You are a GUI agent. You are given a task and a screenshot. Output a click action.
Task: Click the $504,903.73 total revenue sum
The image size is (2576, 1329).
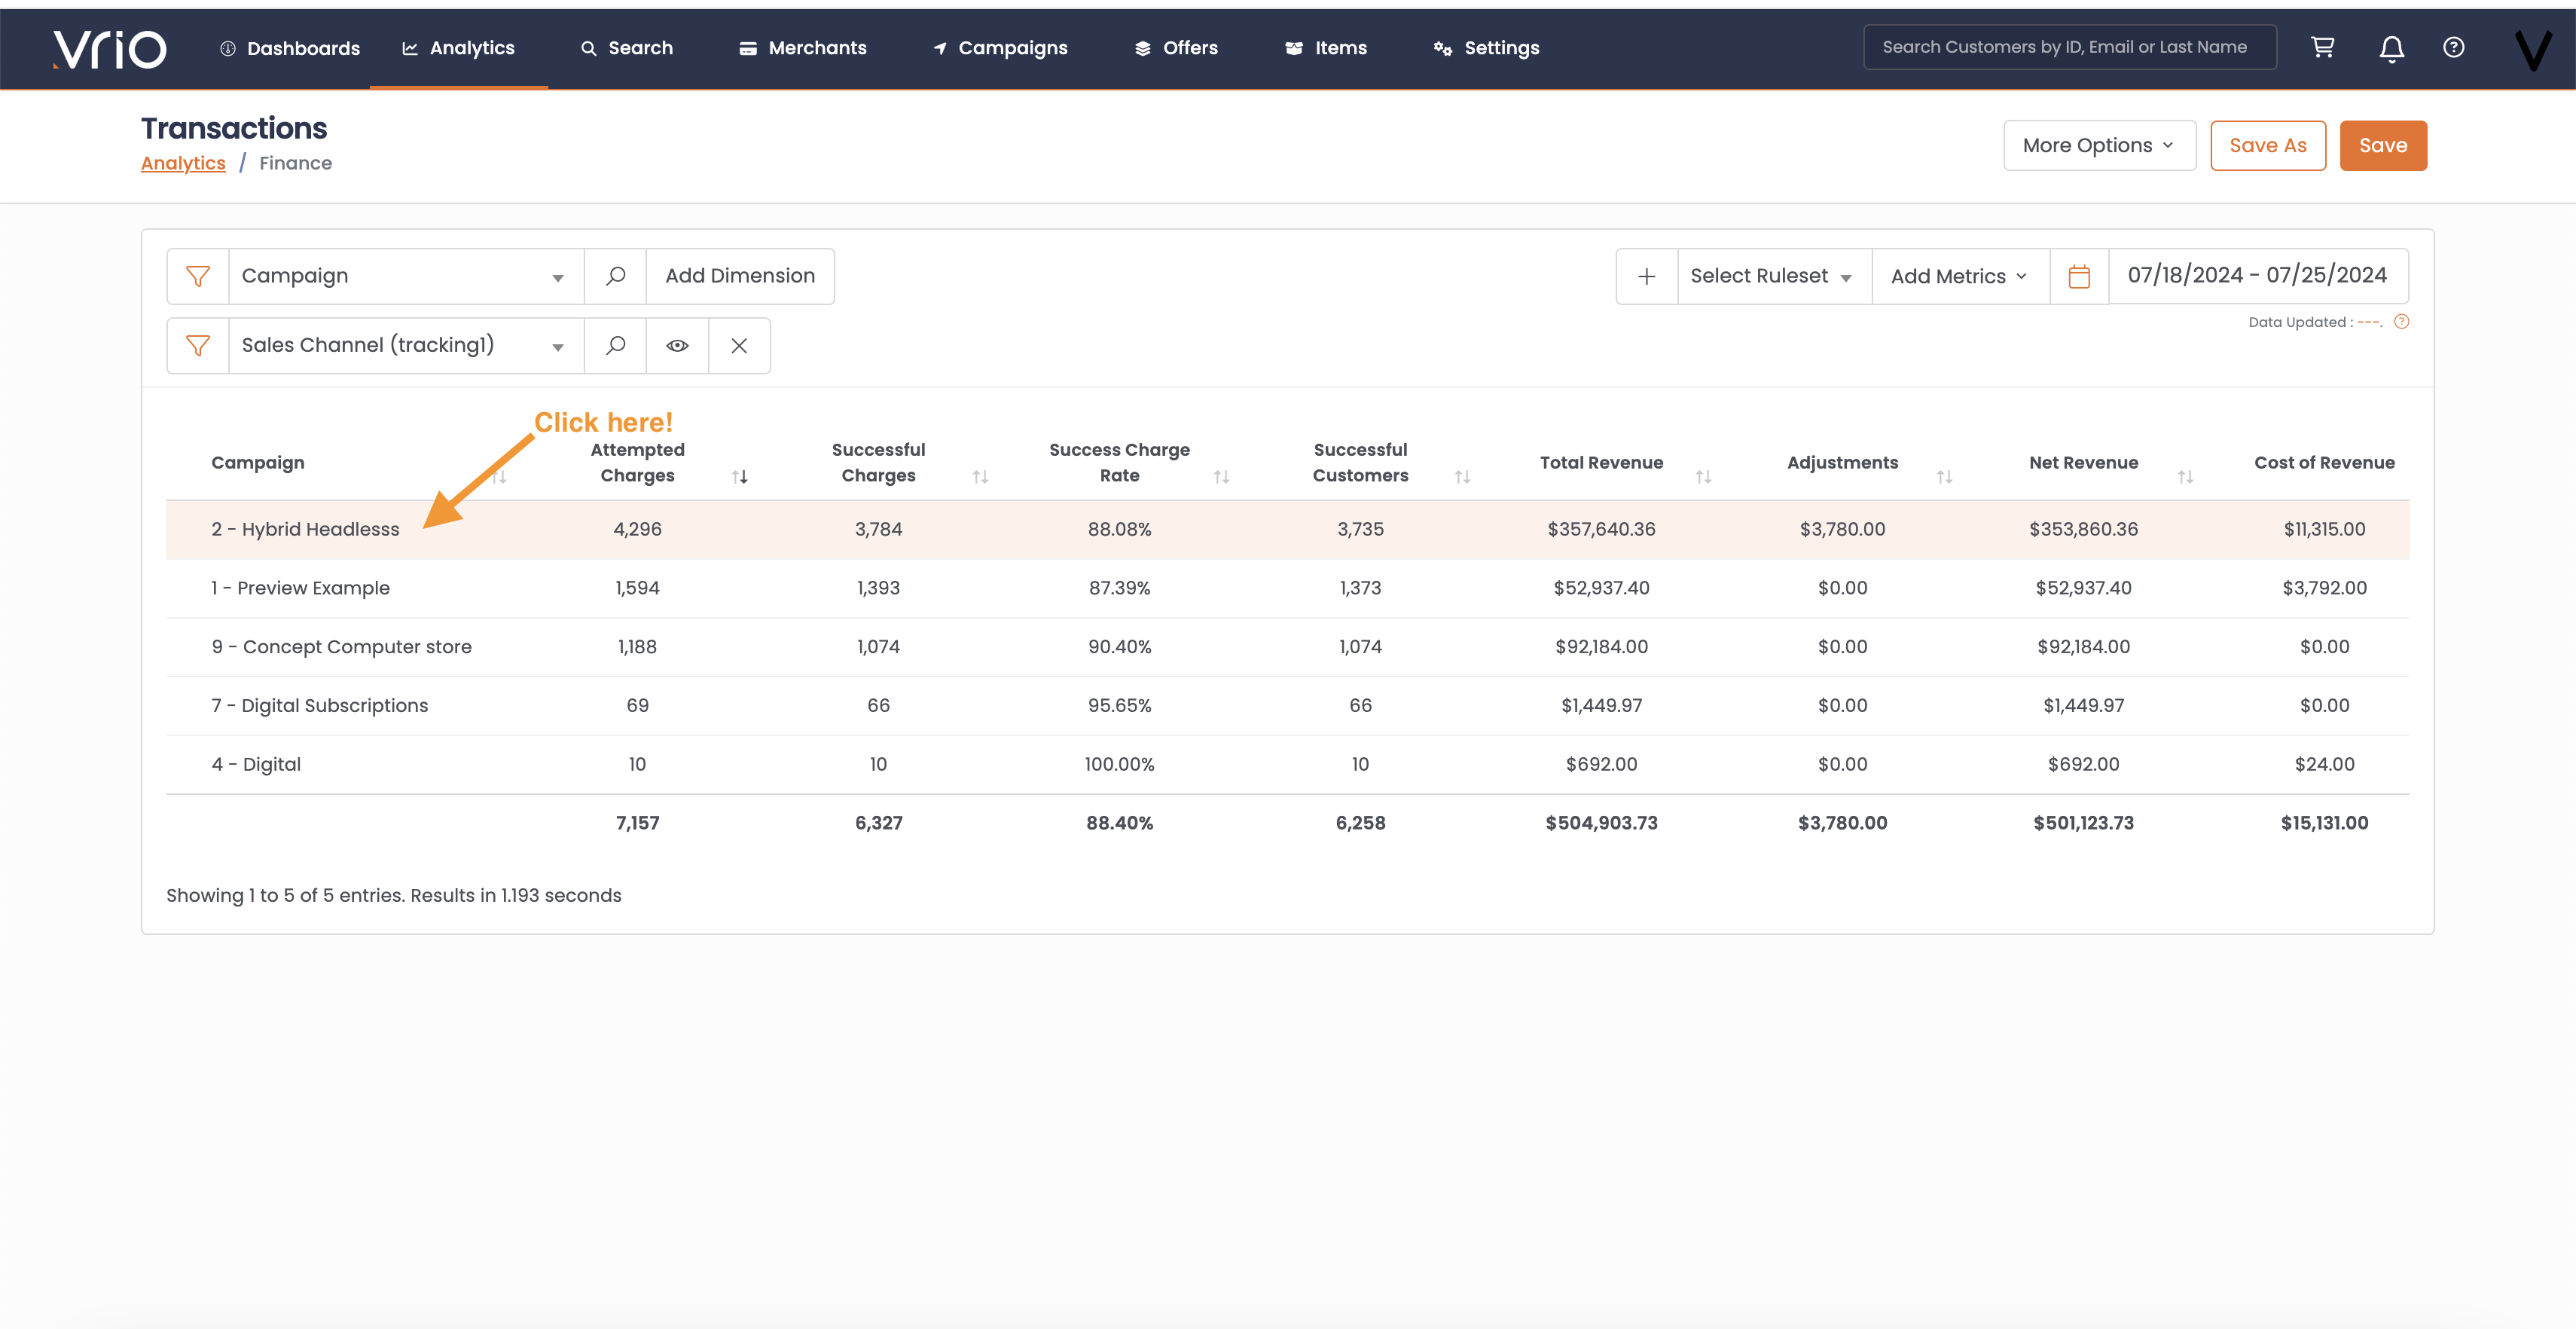click(1601, 823)
